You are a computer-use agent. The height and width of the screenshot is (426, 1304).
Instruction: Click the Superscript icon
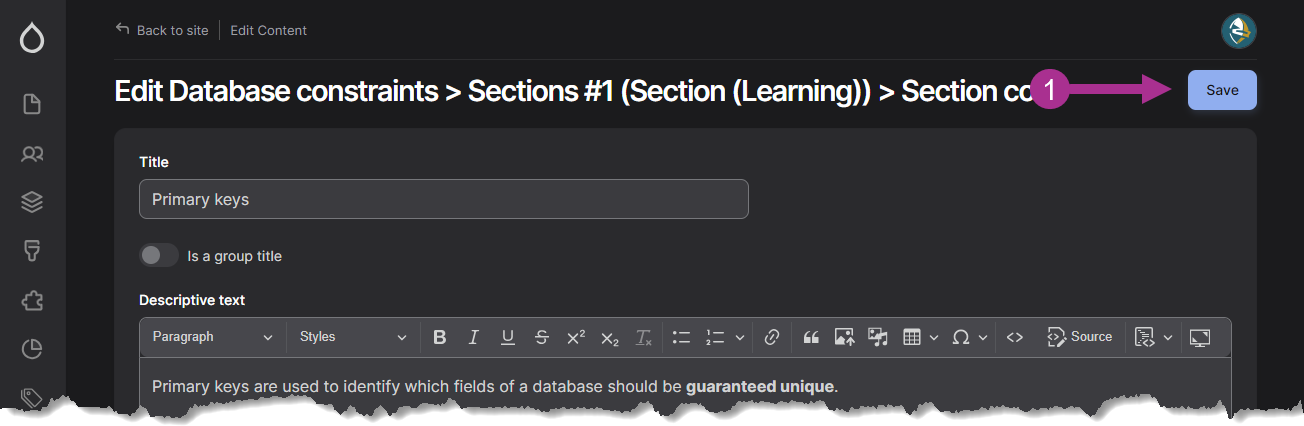click(576, 337)
